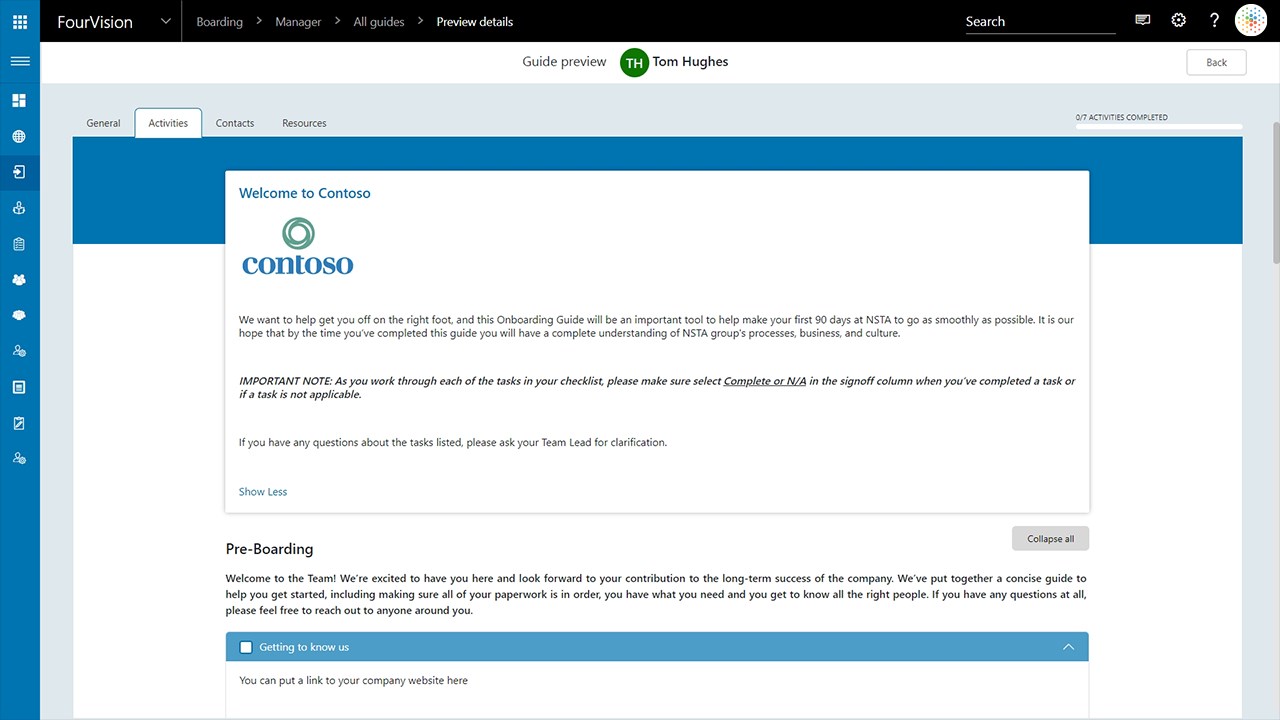This screenshot has width=1280, height=720.
Task: Click in the Search input field
Action: tap(1040, 22)
